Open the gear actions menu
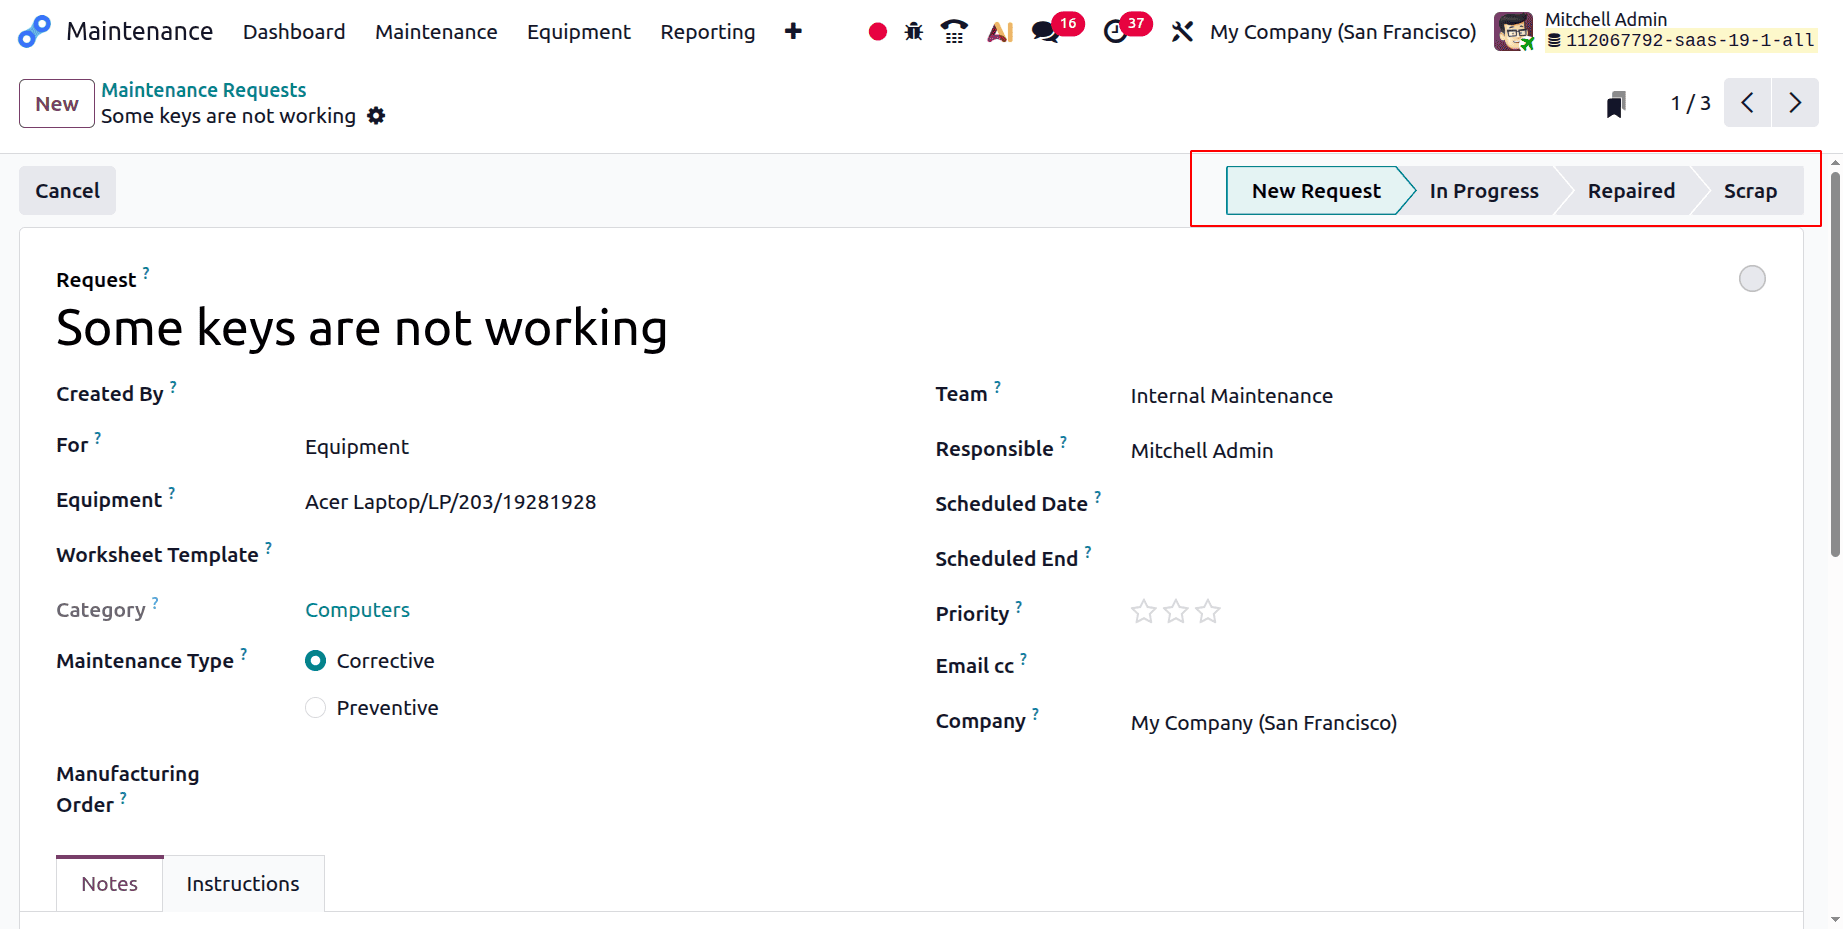The image size is (1843, 929). pyautogui.click(x=376, y=116)
